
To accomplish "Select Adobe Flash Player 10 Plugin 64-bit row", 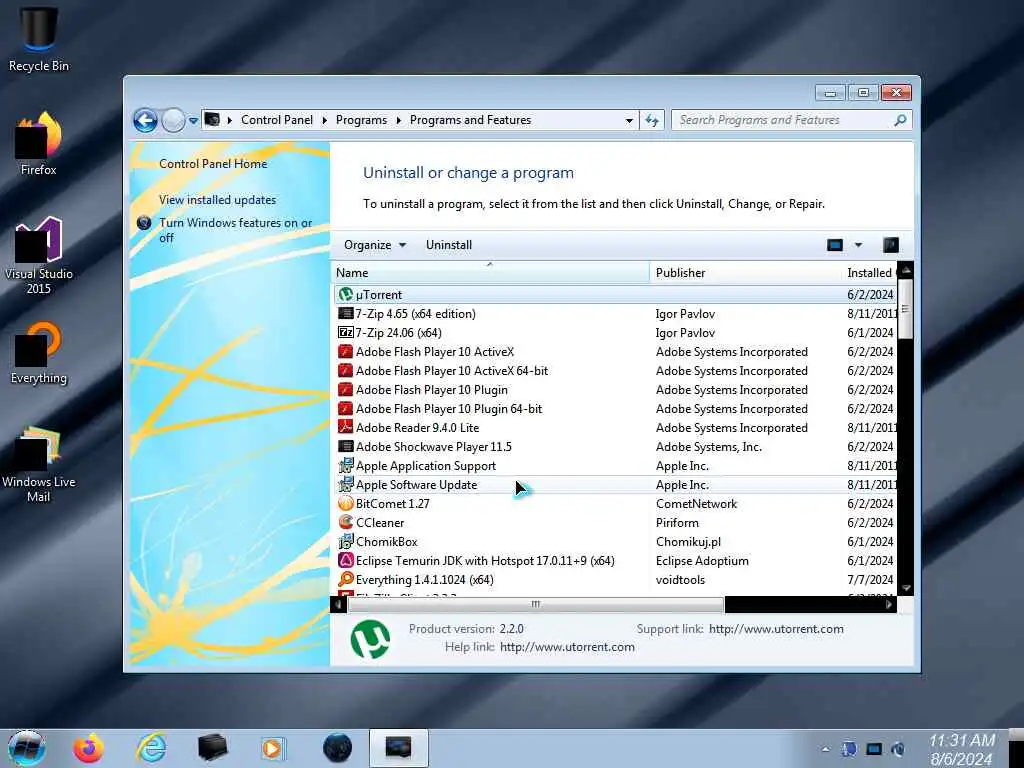I will click(615, 408).
